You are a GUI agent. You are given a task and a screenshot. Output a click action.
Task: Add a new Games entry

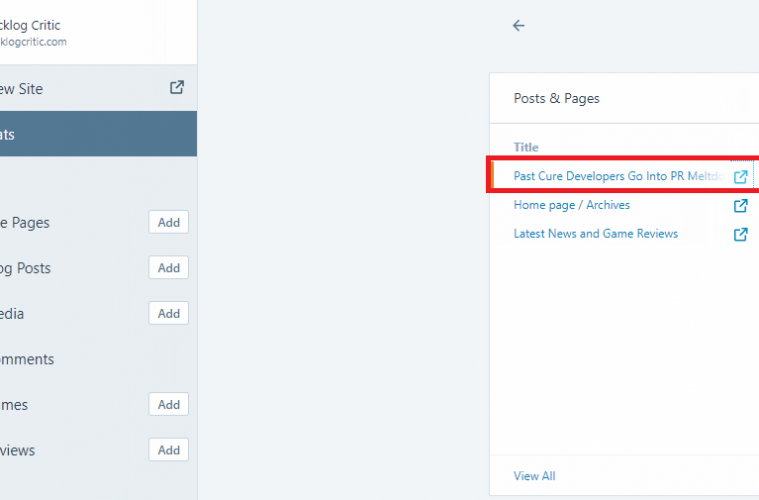click(x=168, y=404)
